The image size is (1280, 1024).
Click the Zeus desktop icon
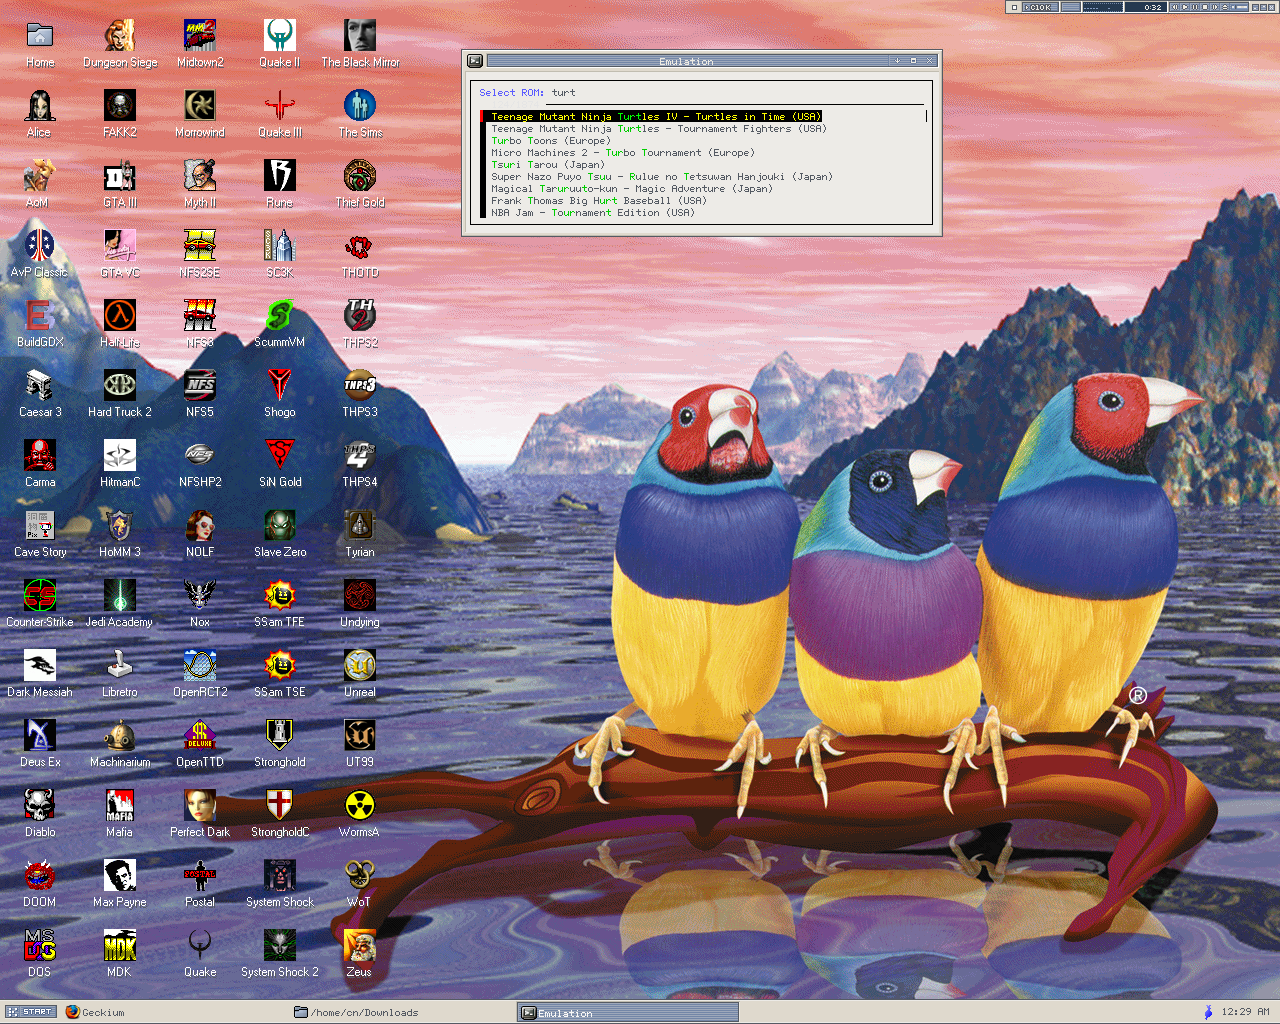360,952
